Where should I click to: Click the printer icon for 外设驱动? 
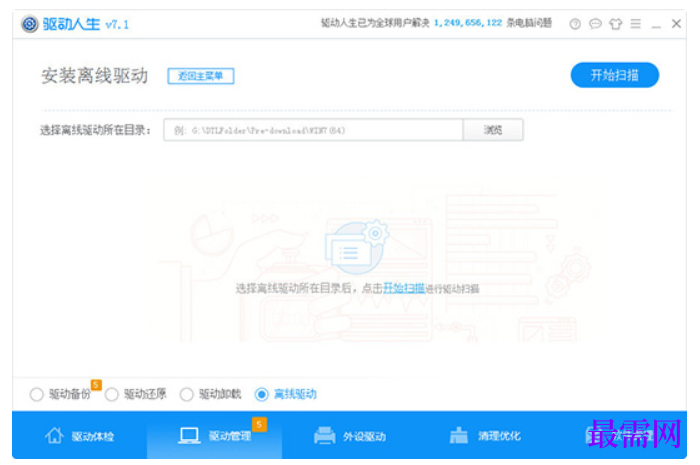[x=325, y=435]
